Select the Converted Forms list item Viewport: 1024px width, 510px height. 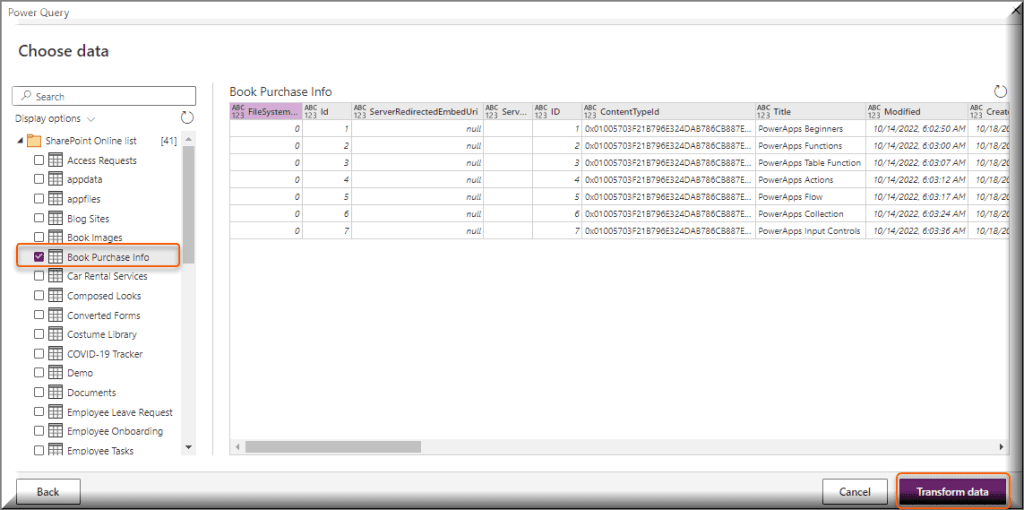103,315
